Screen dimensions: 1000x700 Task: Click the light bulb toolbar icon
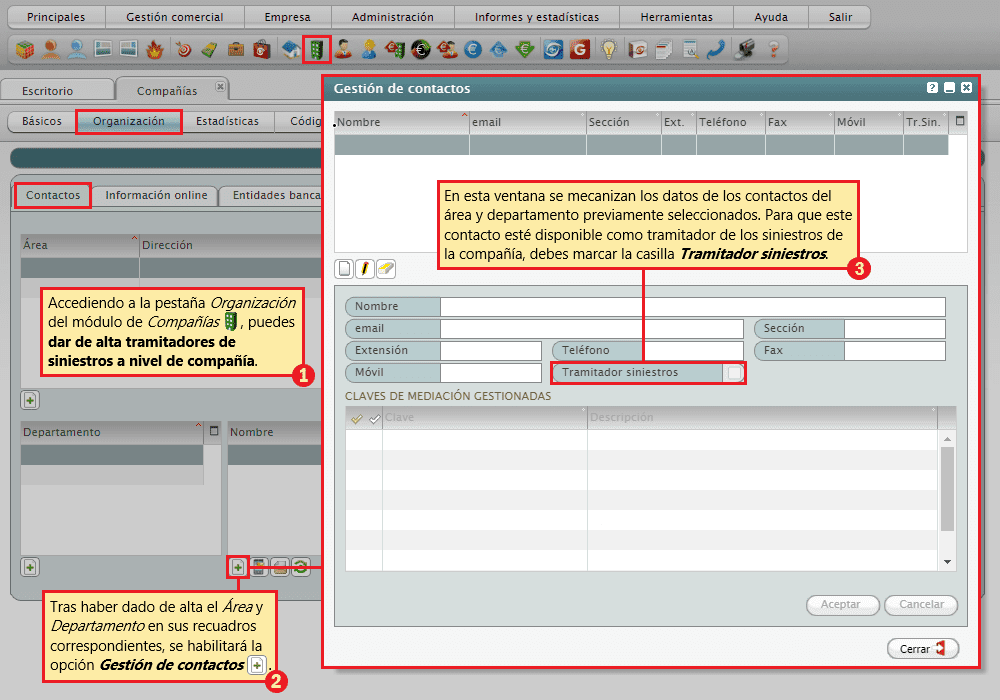(609, 49)
